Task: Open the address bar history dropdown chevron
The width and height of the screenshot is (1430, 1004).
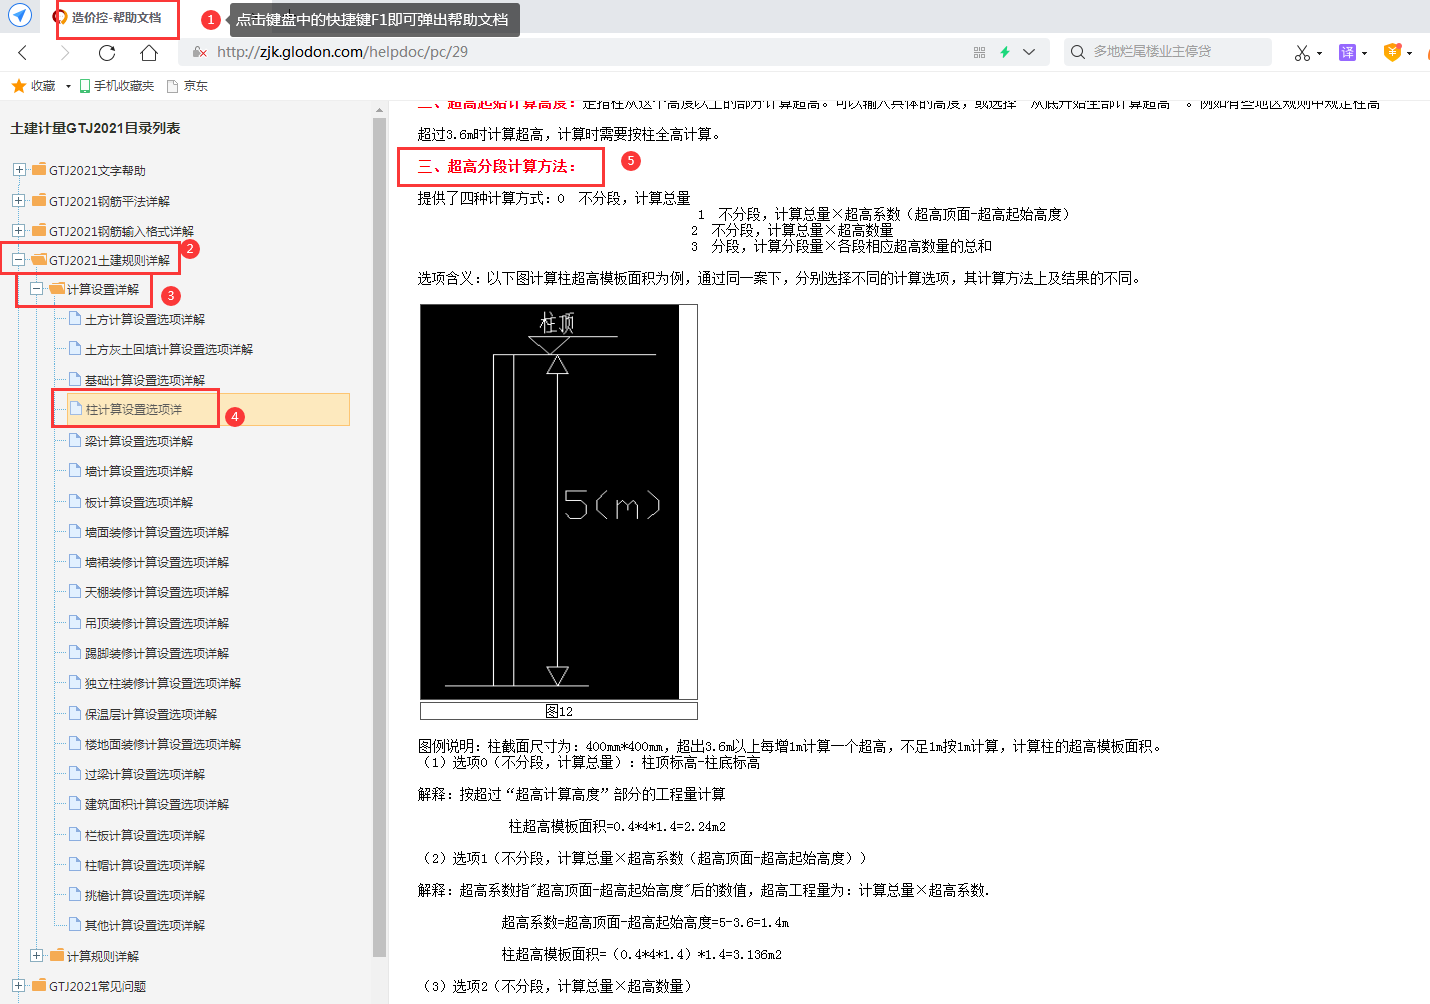Action: (1029, 52)
